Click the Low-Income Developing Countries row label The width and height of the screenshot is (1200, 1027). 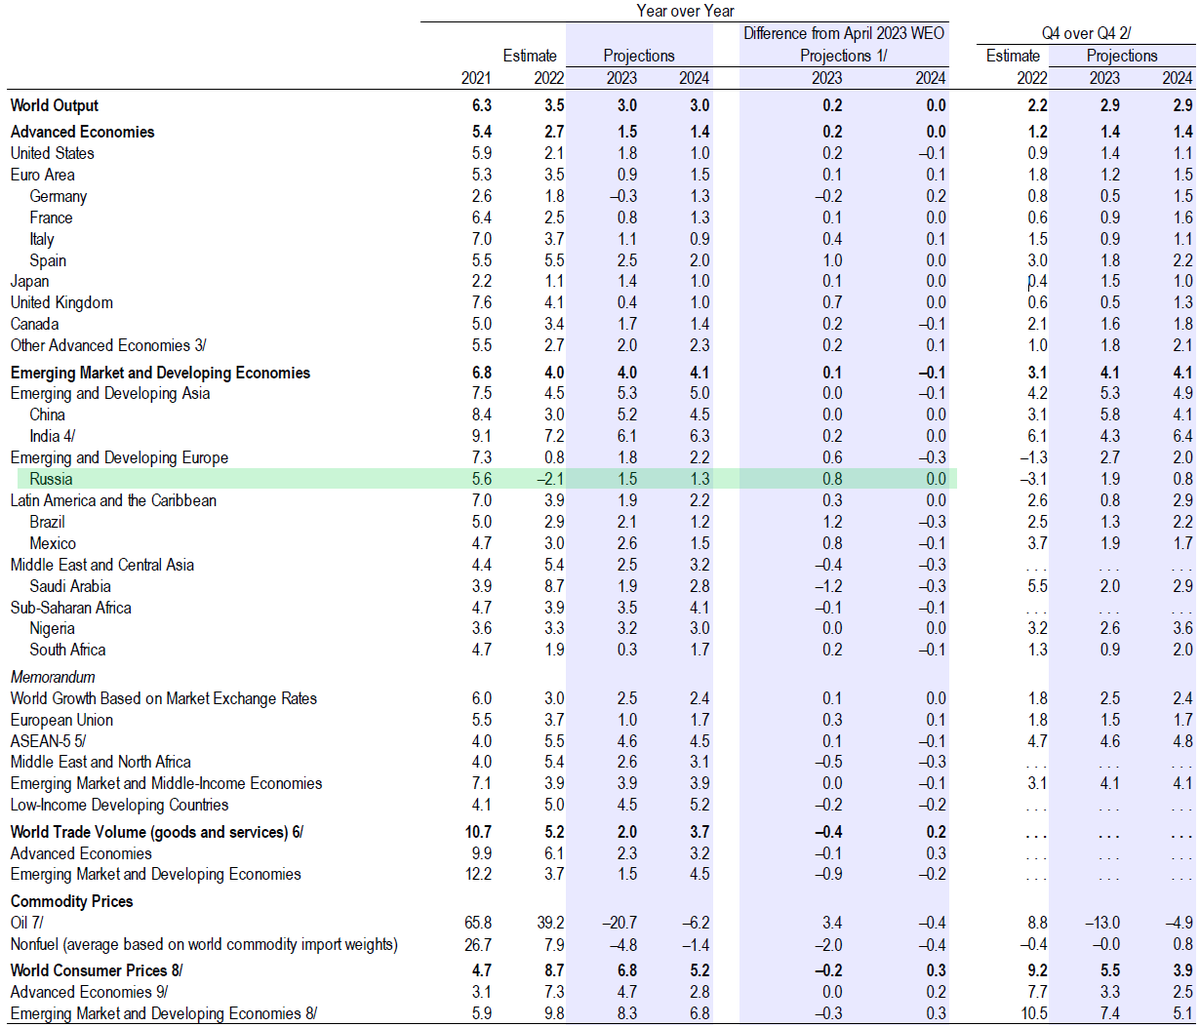click(x=119, y=805)
